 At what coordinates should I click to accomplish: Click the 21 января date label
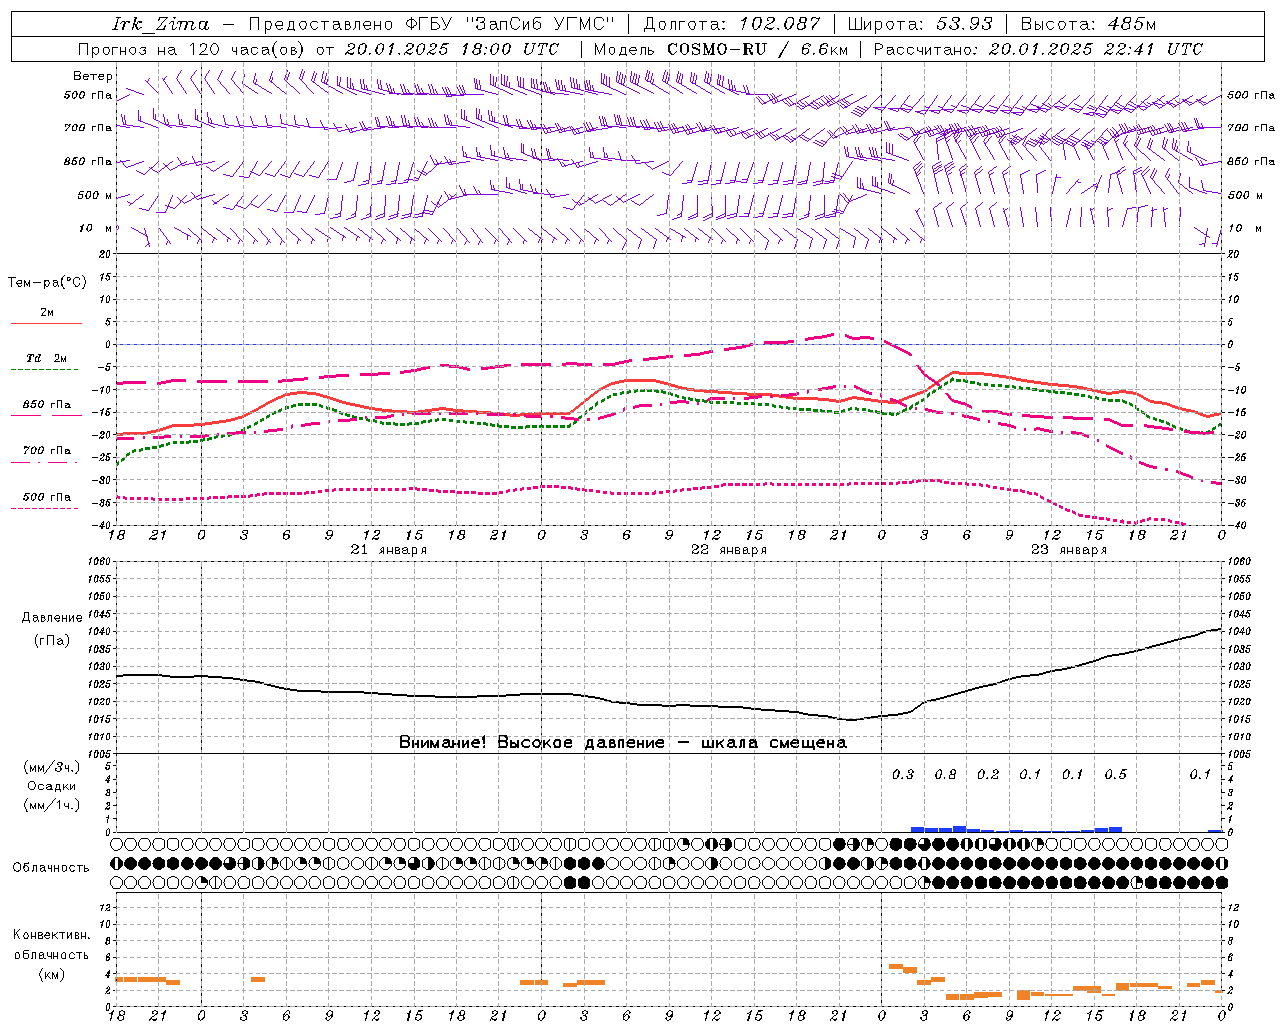point(388,550)
